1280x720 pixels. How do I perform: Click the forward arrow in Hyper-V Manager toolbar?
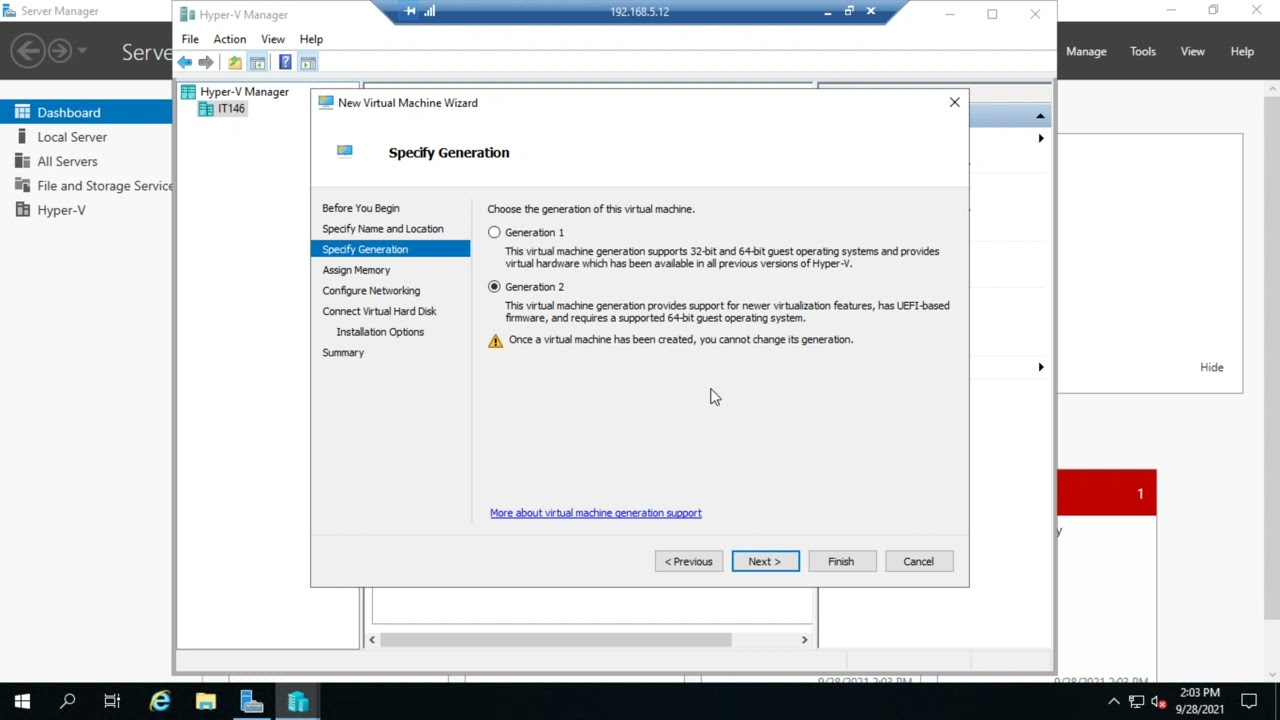coord(206,62)
